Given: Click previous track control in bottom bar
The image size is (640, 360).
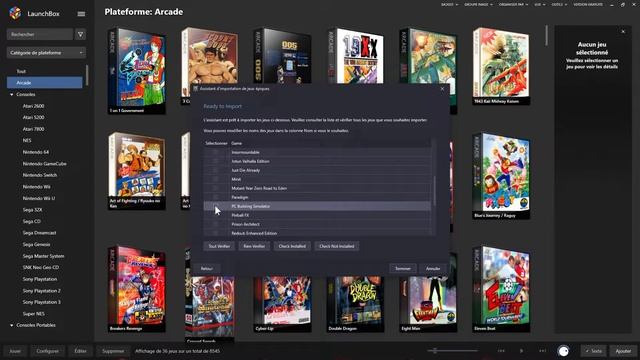Looking at the screenshot, I should click(501, 351).
